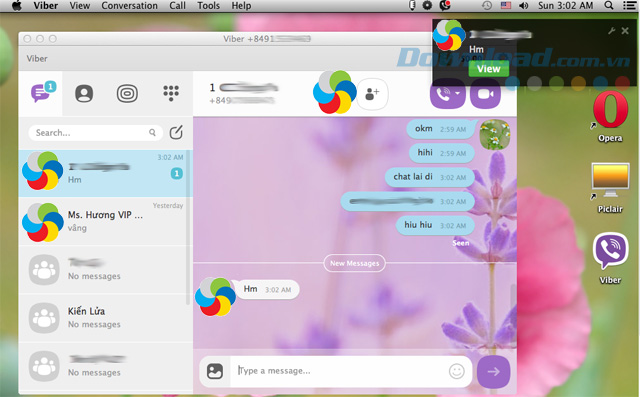Viewport: 640px width, 397px height.
Task: Open the Contacts tab icon
Action: click(84, 93)
